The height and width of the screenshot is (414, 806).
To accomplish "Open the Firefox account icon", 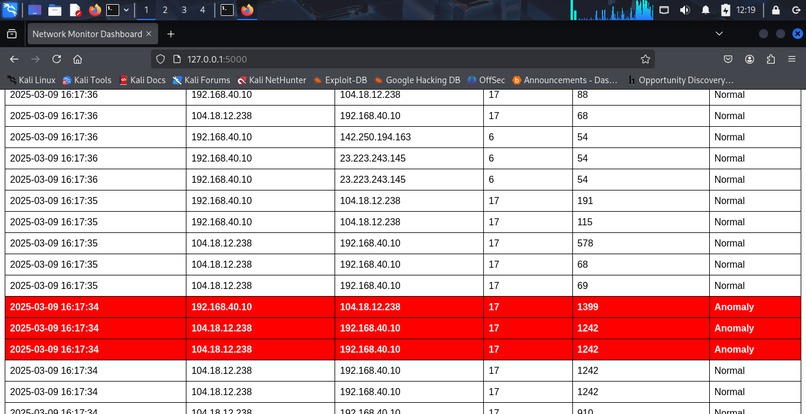I will (x=749, y=59).
